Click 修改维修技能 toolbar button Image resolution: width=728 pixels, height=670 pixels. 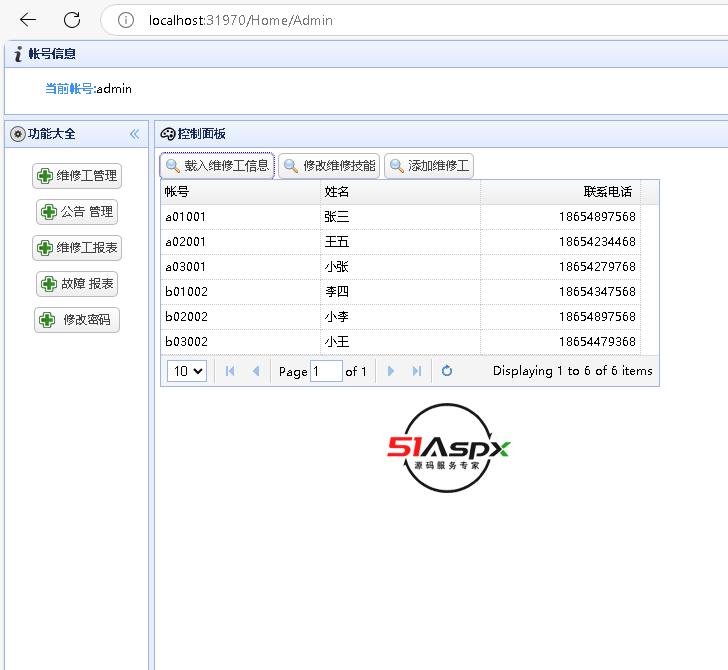pyautogui.click(x=329, y=166)
